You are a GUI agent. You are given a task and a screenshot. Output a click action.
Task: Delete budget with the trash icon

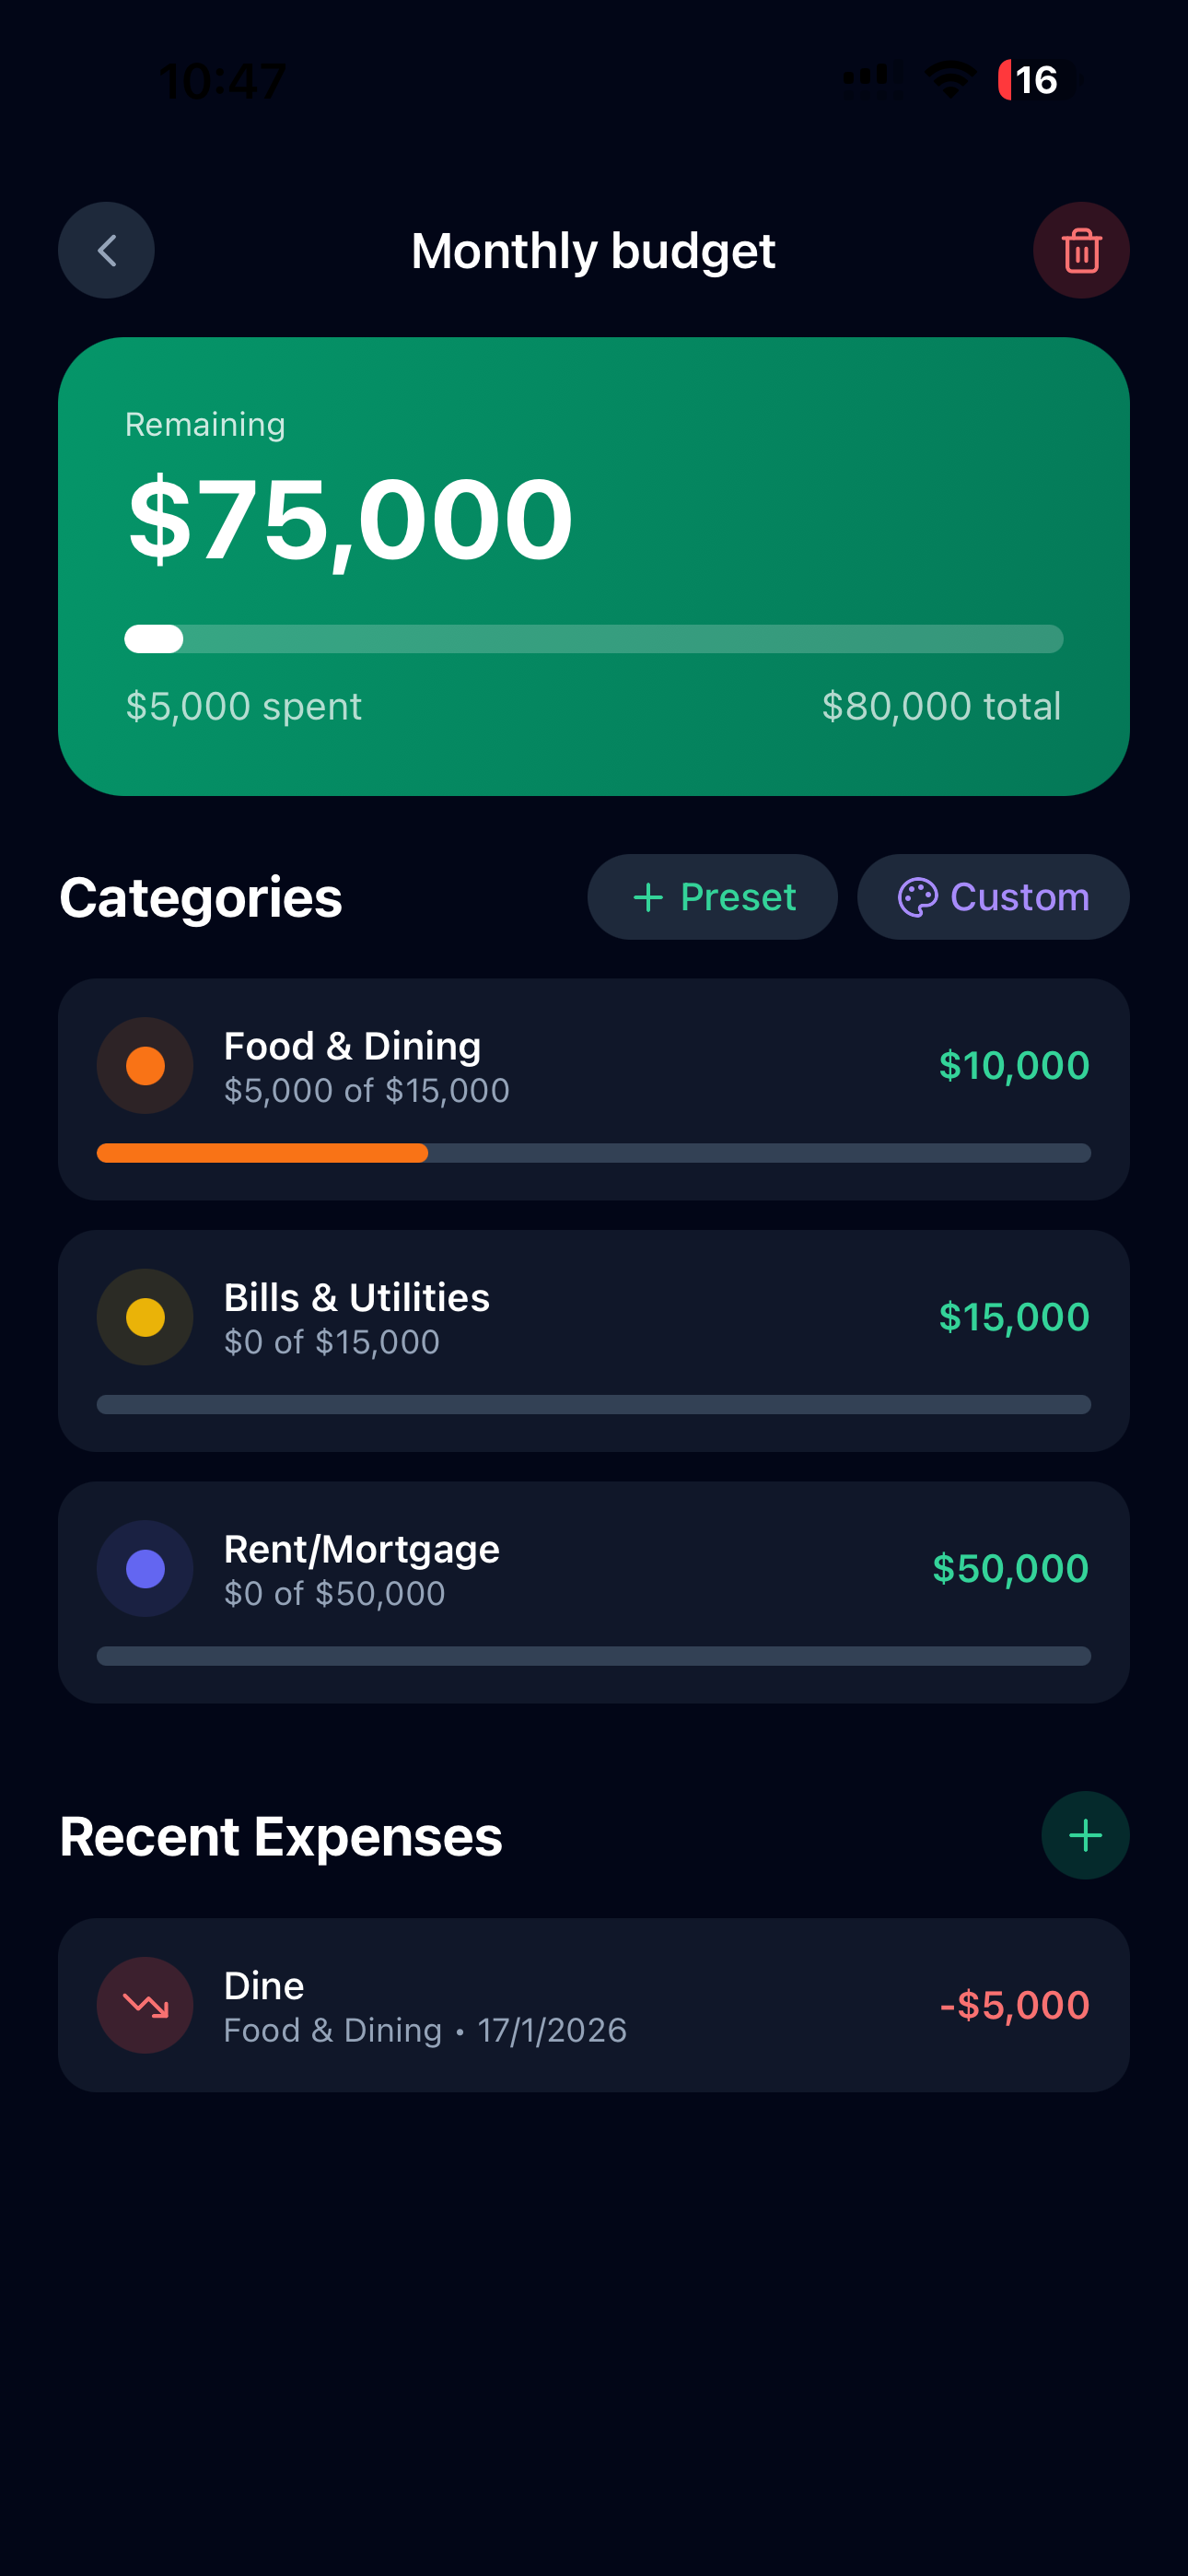coord(1081,250)
